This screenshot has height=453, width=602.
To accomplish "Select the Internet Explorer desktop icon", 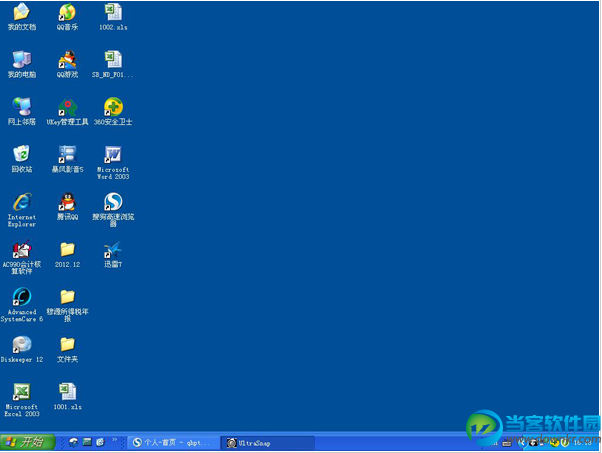I will click(x=22, y=210).
